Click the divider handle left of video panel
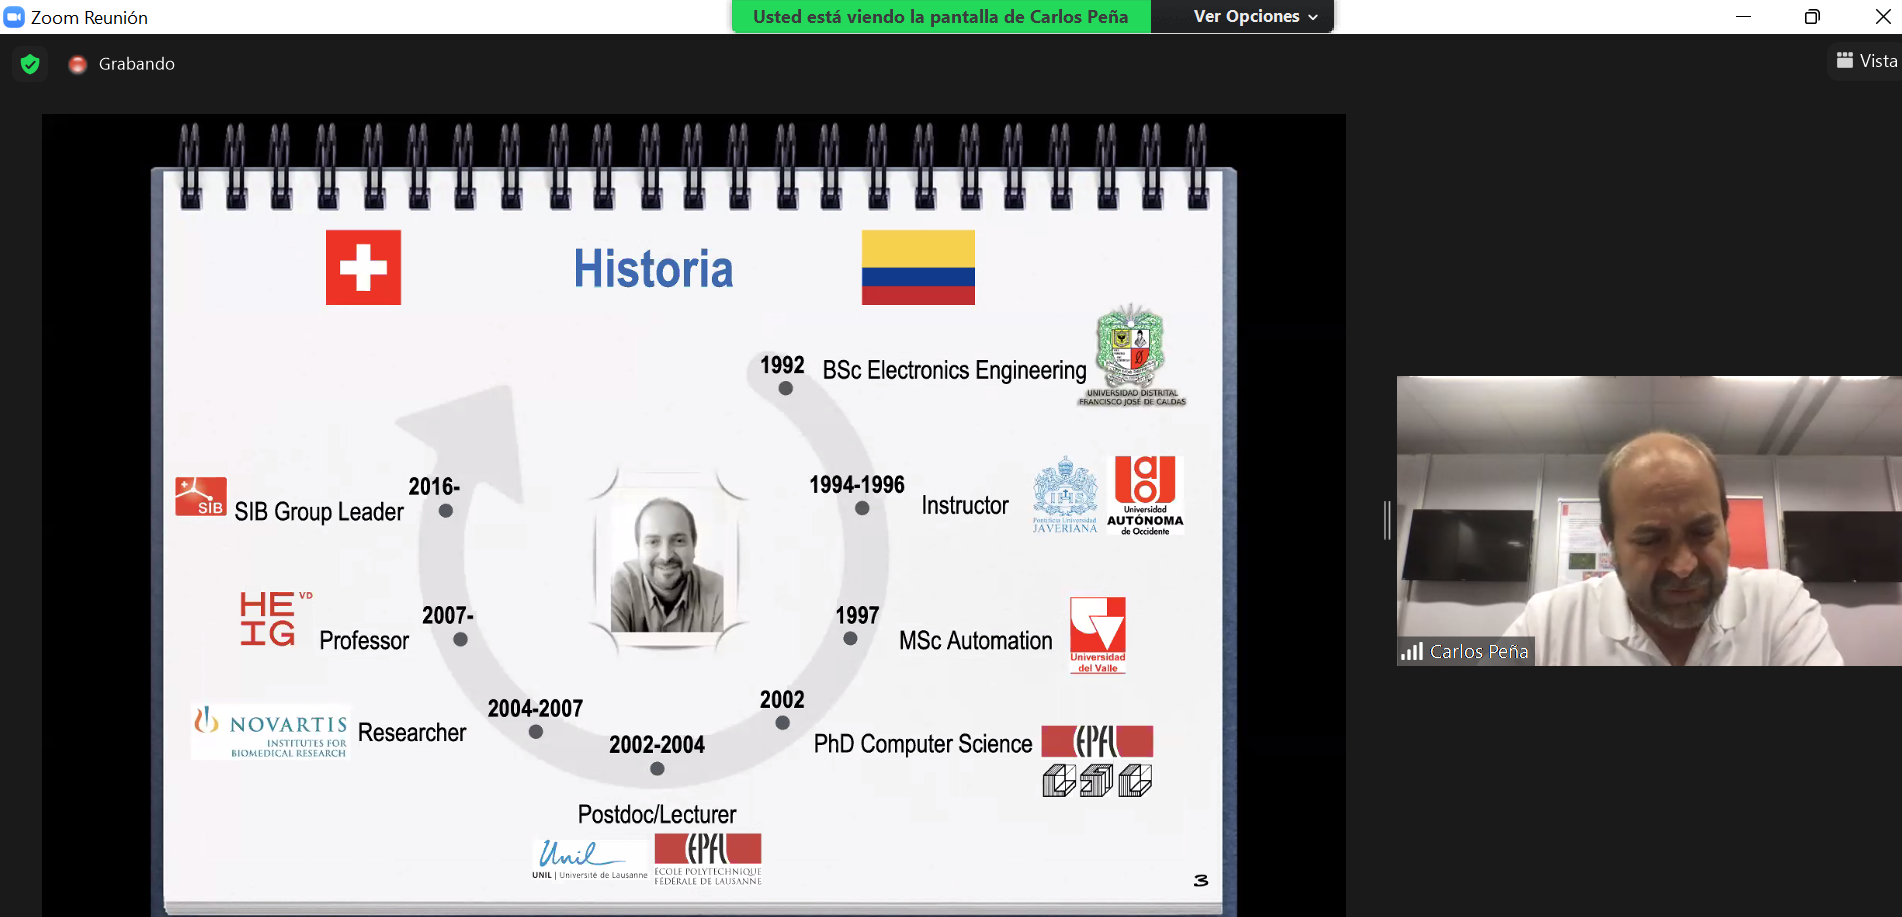 [1387, 520]
